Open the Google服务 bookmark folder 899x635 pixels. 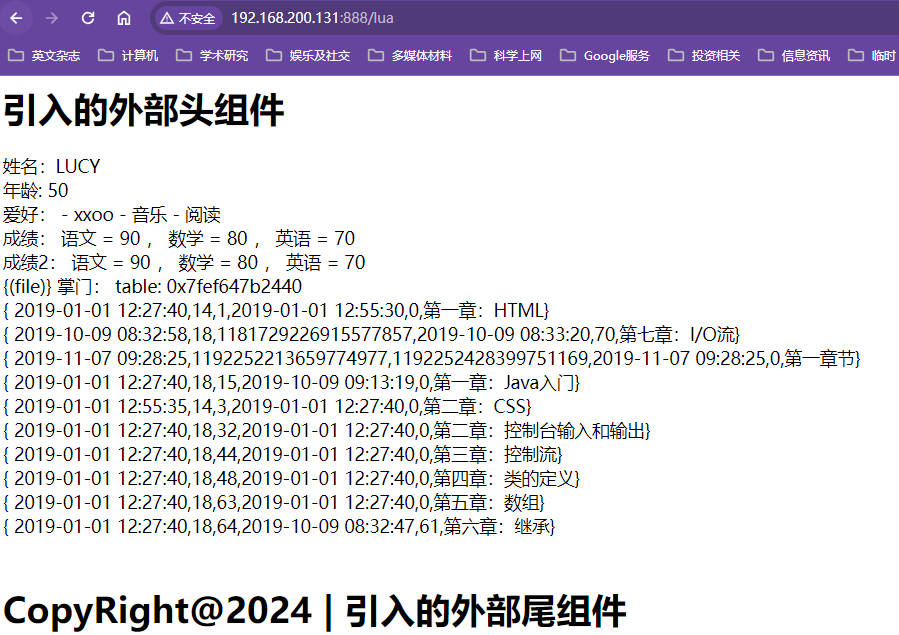(605, 56)
